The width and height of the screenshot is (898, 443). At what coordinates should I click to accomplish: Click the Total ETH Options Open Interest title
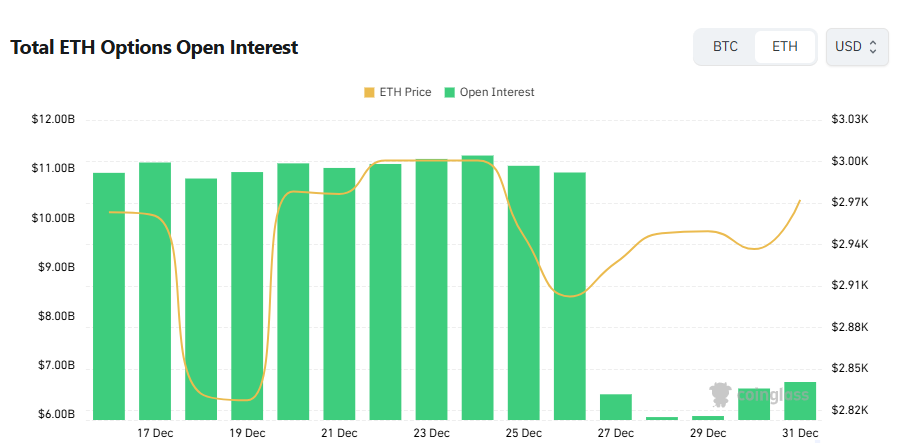154,47
